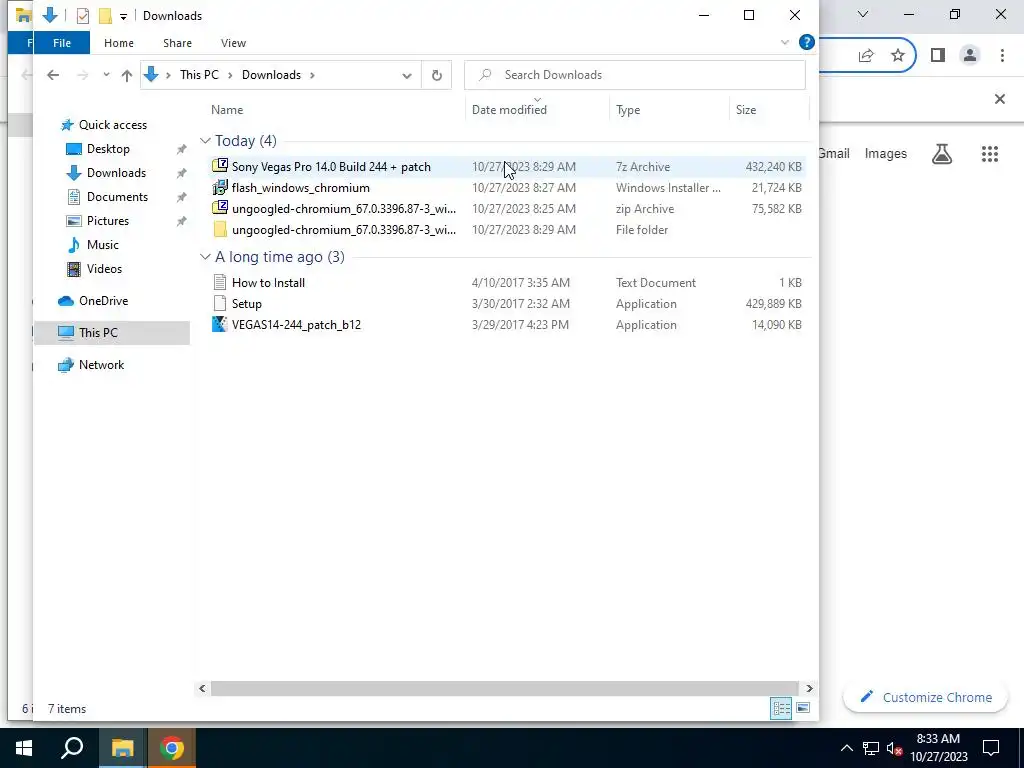Select flash_windows_chromium installer icon
Viewport: 1024px width, 768px height.
(x=220, y=187)
